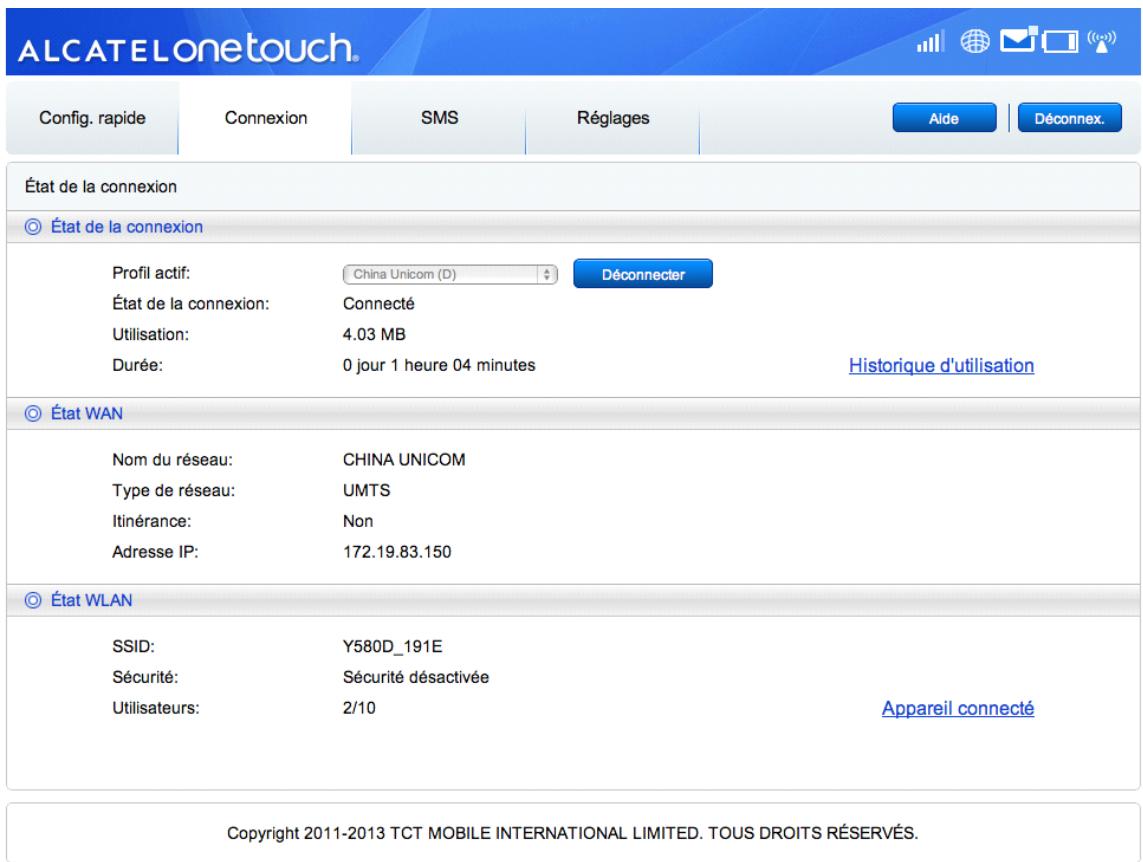Click the Utilisation: label

(x=151, y=334)
